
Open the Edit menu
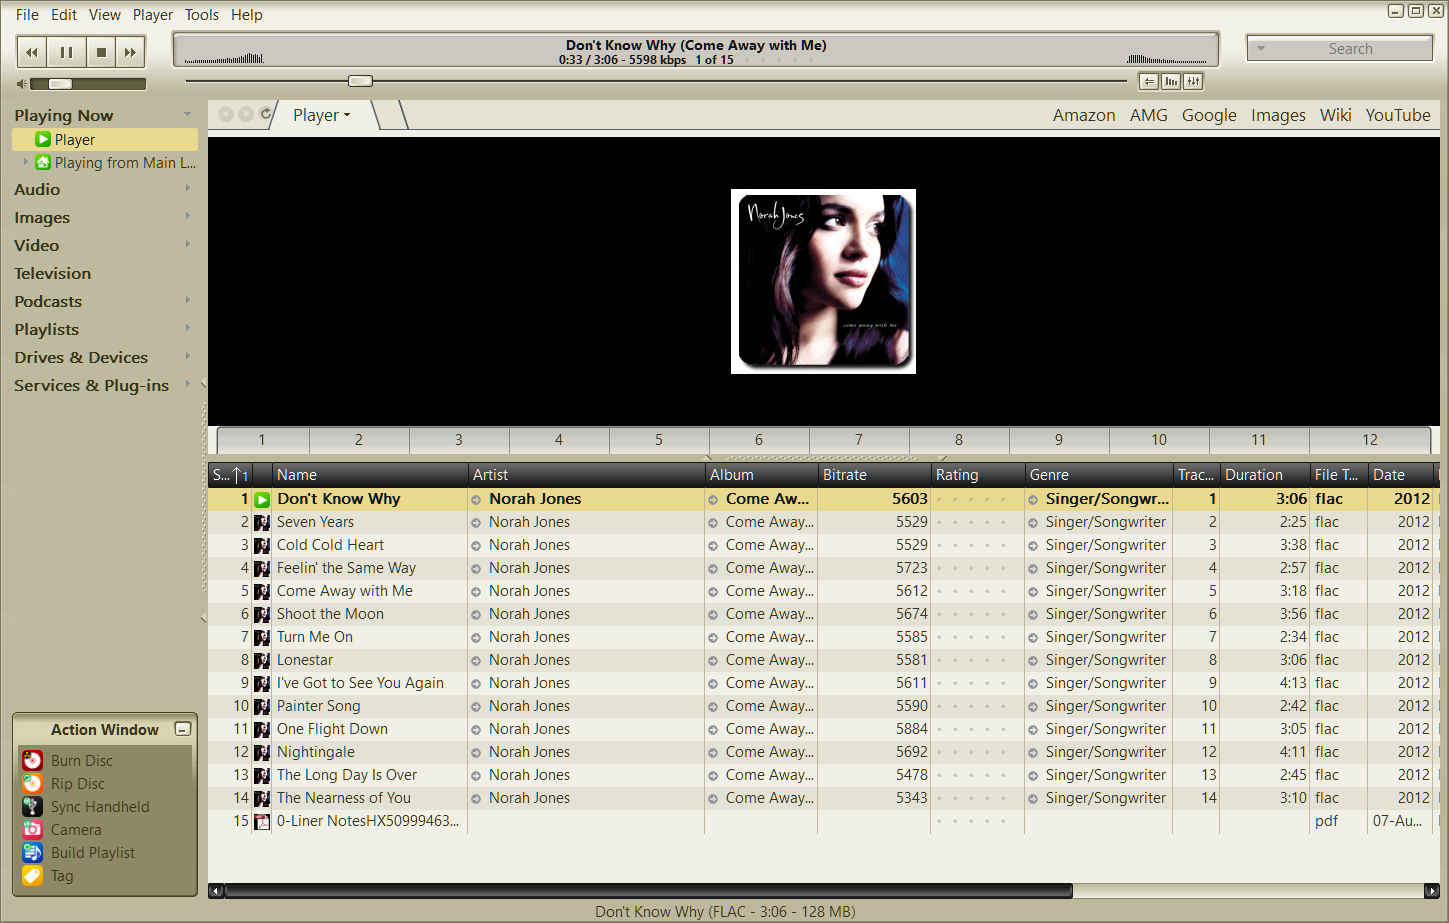point(64,15)
